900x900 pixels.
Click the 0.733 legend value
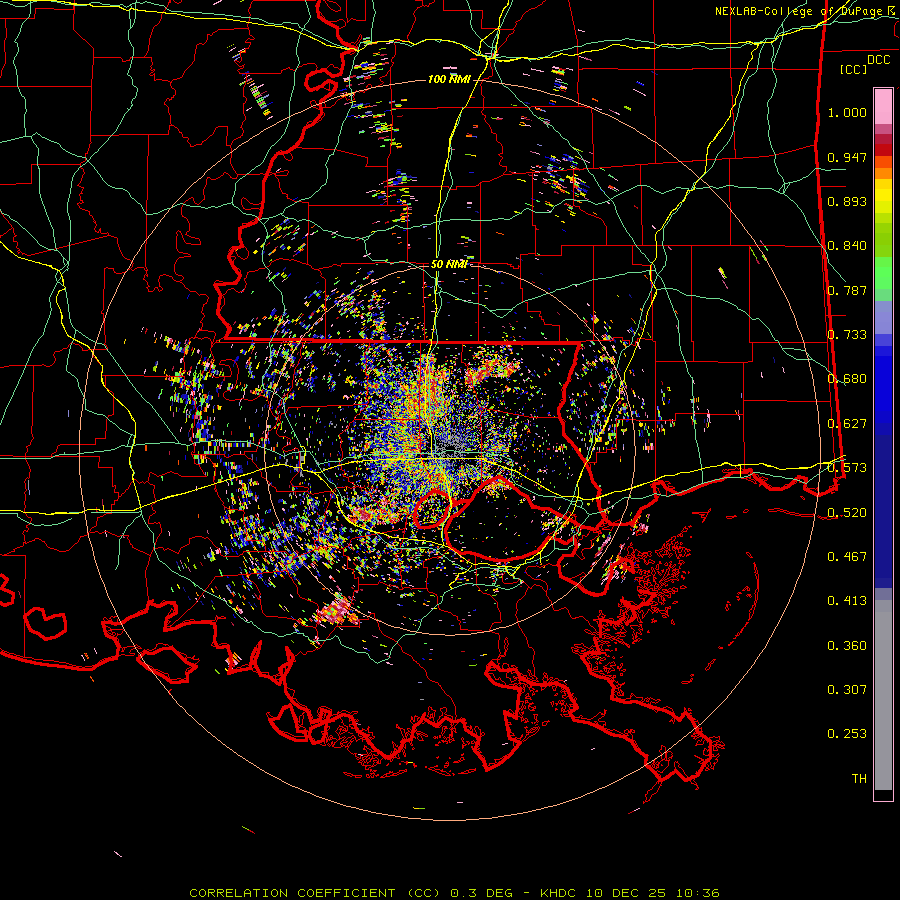(847, 335)
